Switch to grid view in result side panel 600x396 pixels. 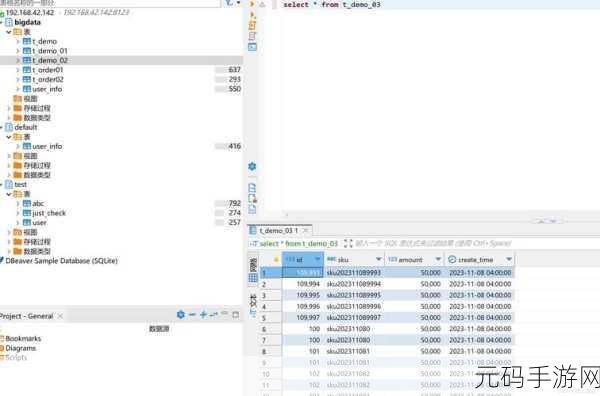pos(253,278)
